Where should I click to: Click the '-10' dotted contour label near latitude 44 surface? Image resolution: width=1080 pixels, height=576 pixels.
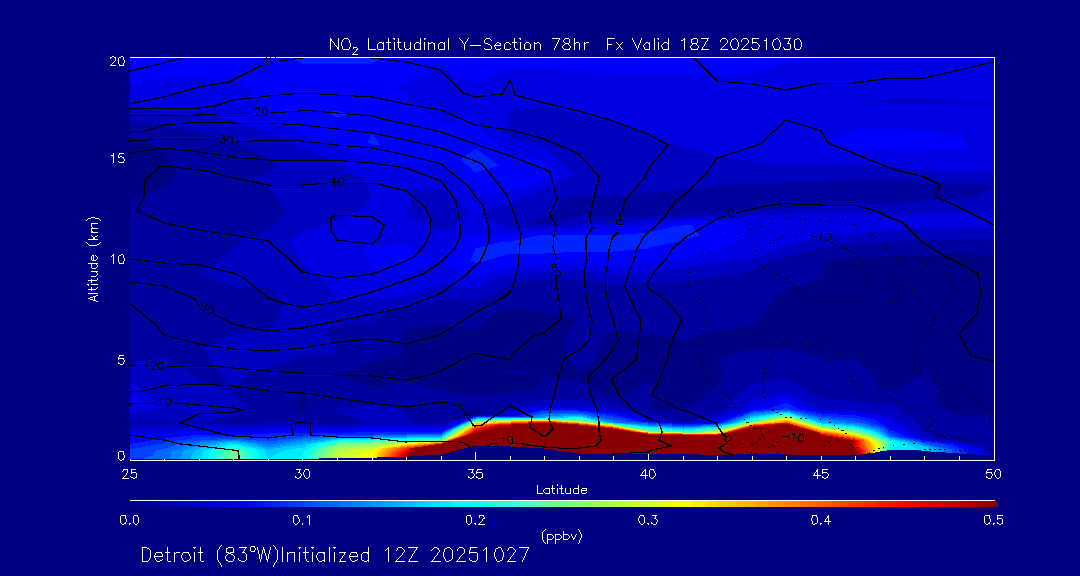pyautogui.click(x=793, y=438)
